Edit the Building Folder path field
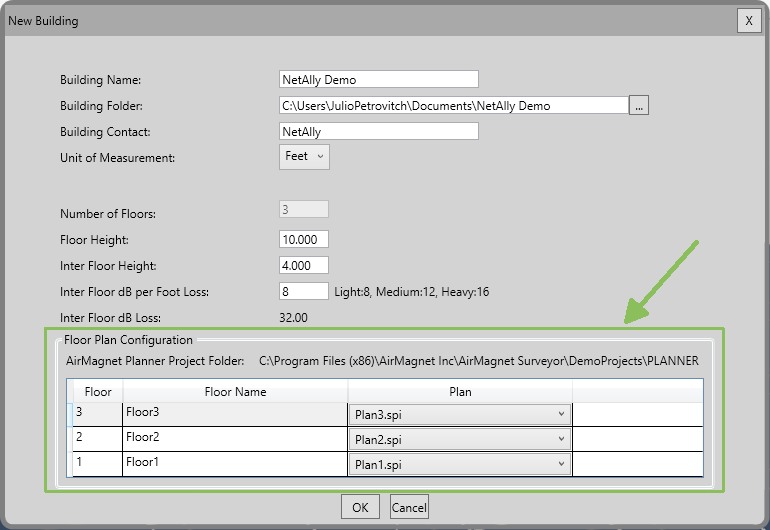The width and height of the screenshot is (770, 530). [454, 105]
